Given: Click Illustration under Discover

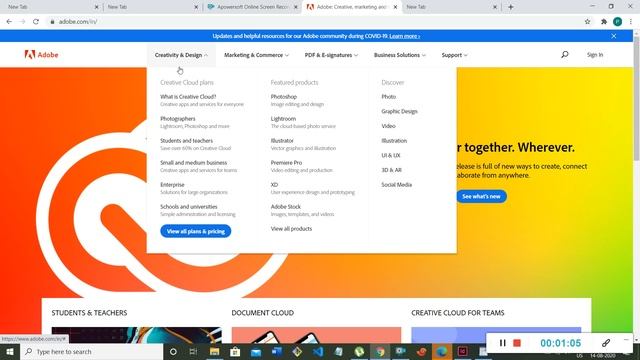Looking at the screenshot, I should 394,141.
